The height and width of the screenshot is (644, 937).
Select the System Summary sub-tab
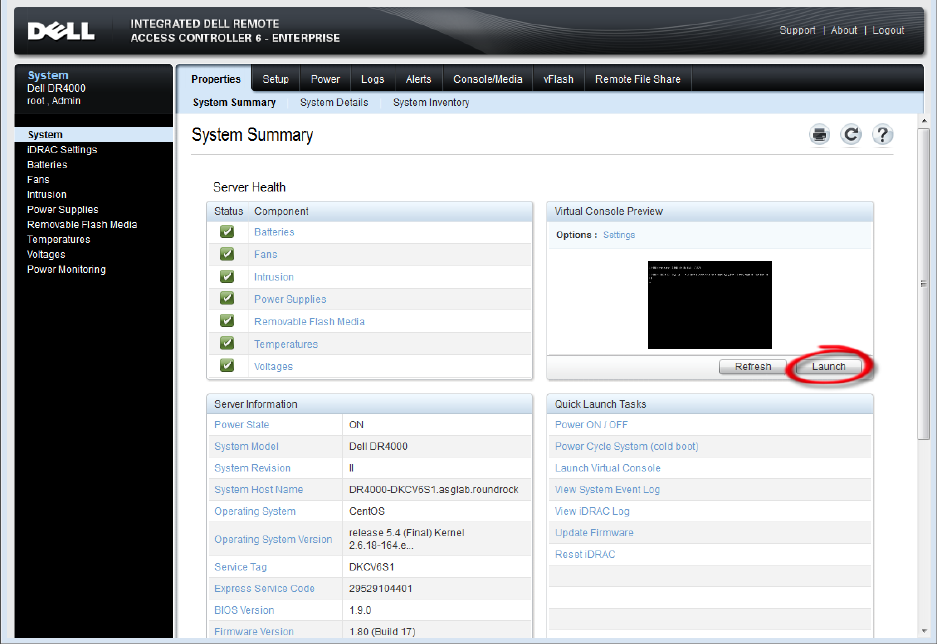coord(234,103)
